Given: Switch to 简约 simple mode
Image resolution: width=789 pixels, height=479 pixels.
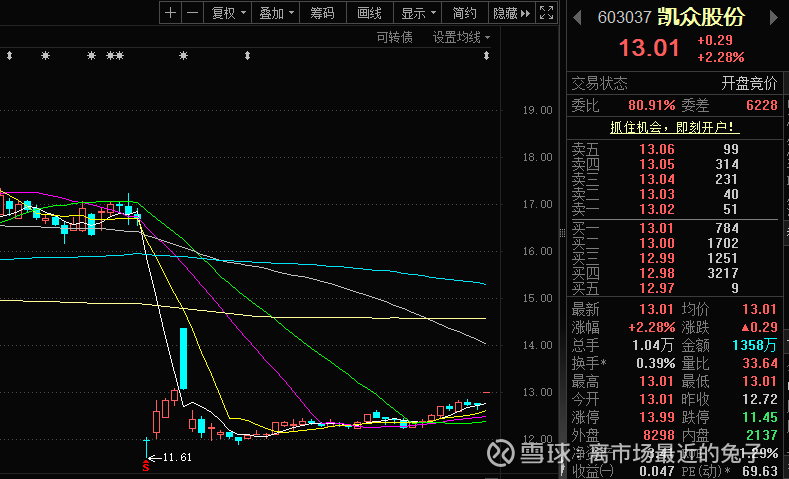Looking at the screenshot, I should [x=465, y=13].
